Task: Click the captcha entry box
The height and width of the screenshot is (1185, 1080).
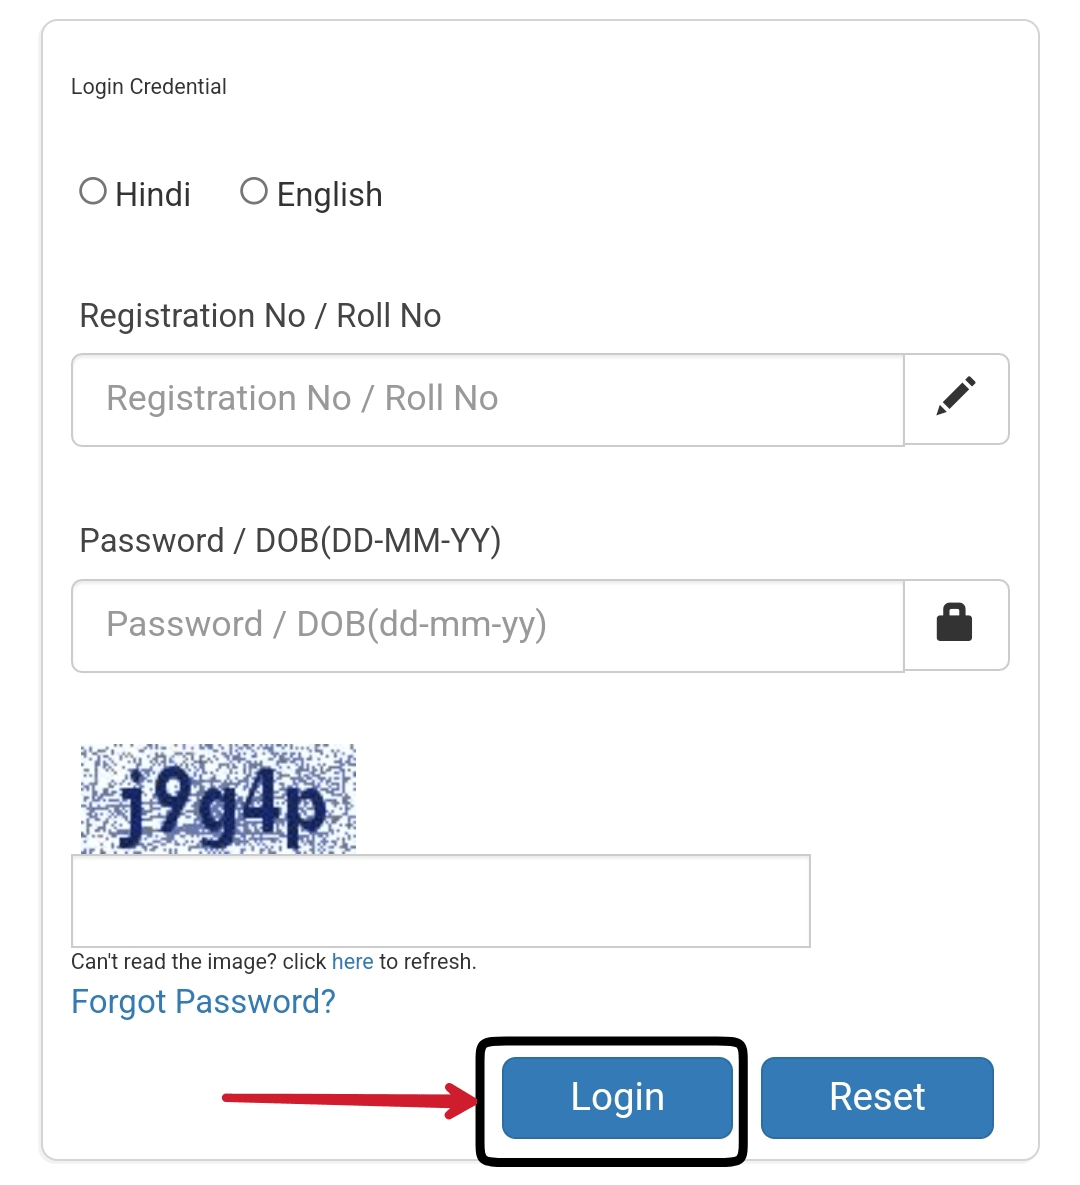Action: (440, 900)
